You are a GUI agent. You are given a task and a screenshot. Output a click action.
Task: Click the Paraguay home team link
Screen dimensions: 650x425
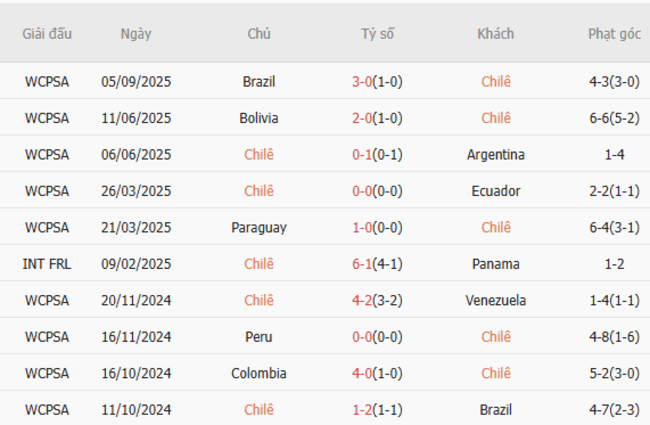click(x=259, y=228)
